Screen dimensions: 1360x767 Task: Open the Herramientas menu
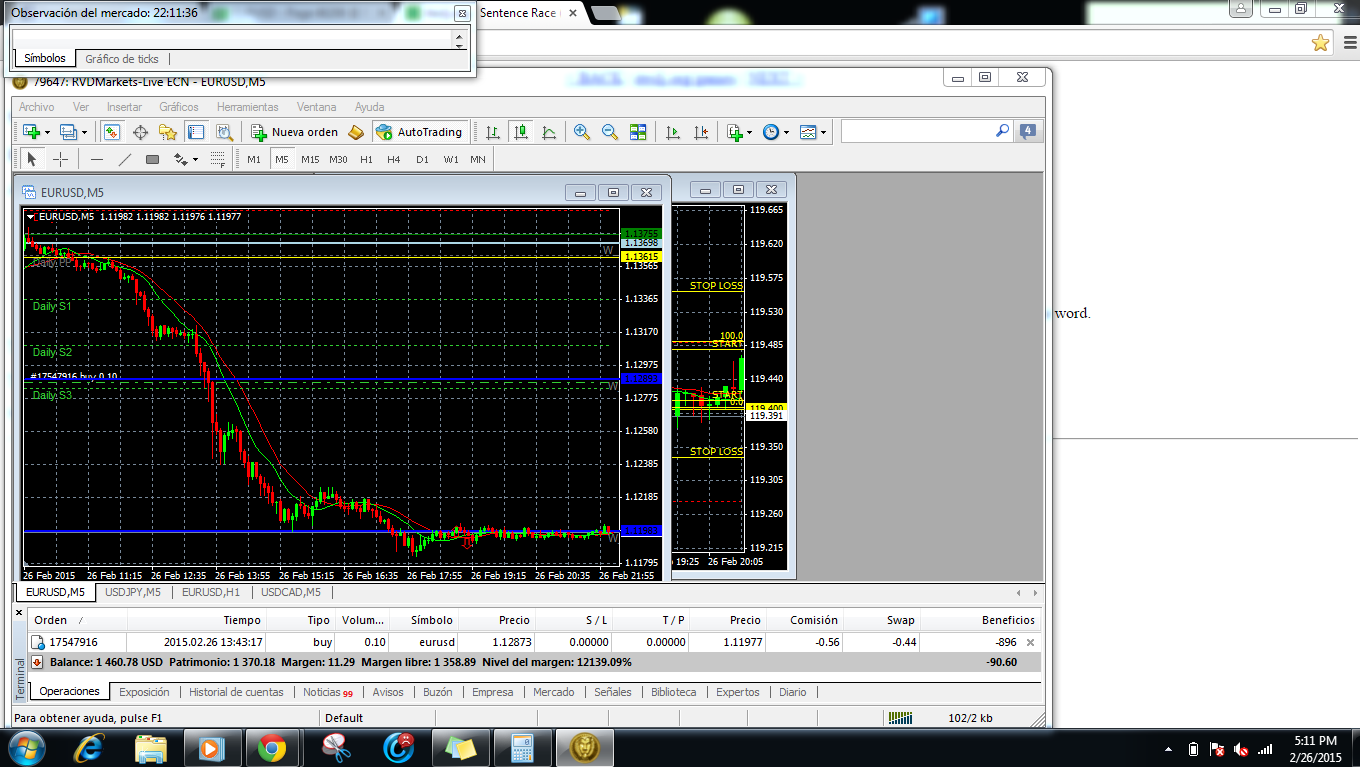pyautogui.click(x=248, y=107)
